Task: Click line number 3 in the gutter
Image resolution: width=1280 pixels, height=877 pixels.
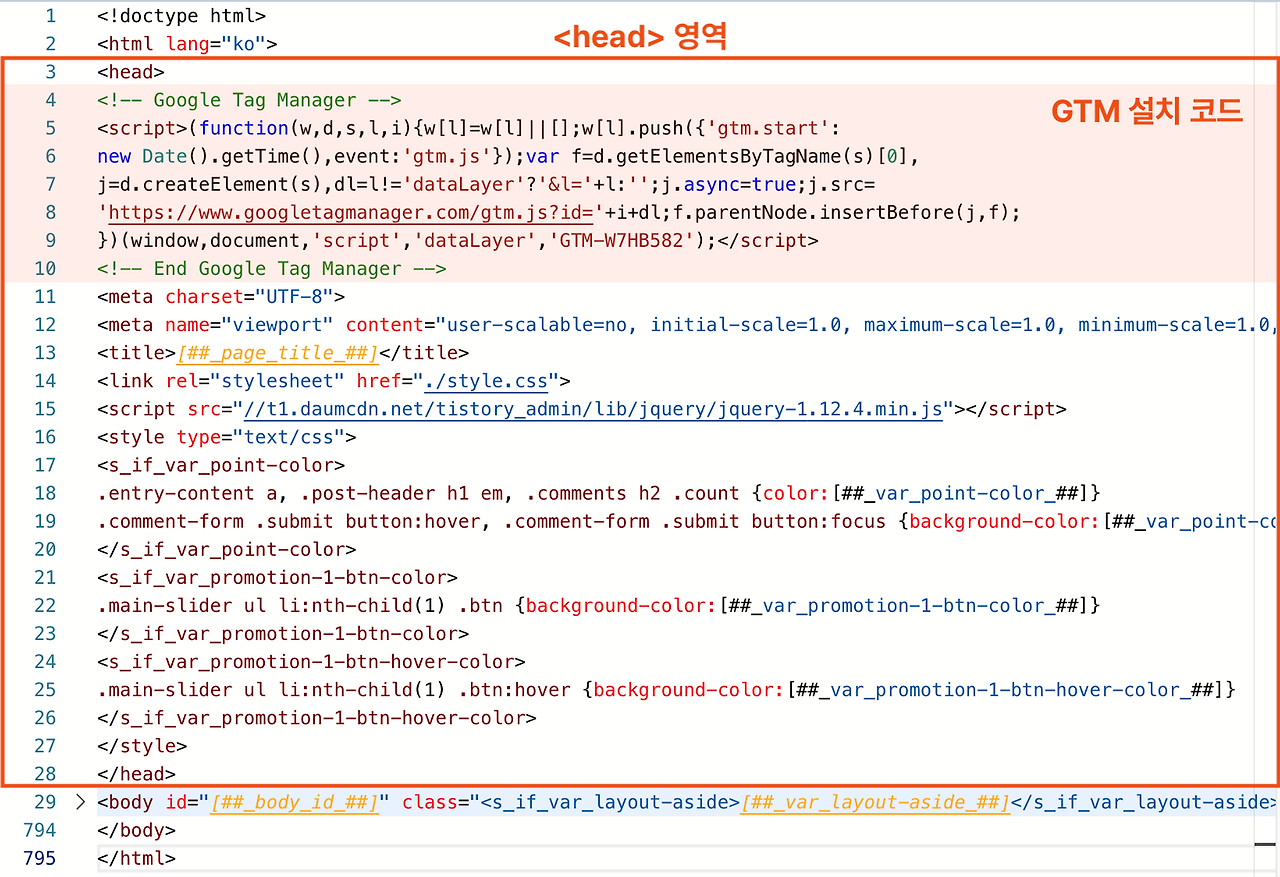Action: coord(50,72)
